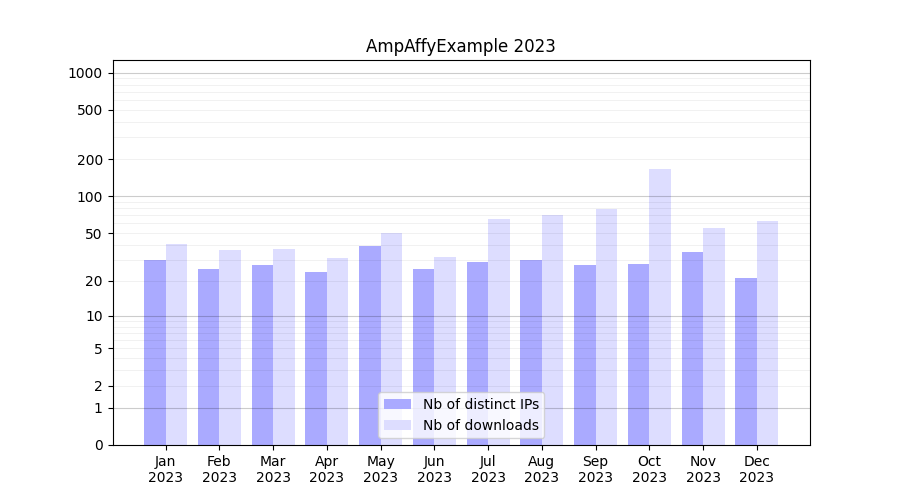Click the Nb of distinct IPs legend swatch

[397, 404]
